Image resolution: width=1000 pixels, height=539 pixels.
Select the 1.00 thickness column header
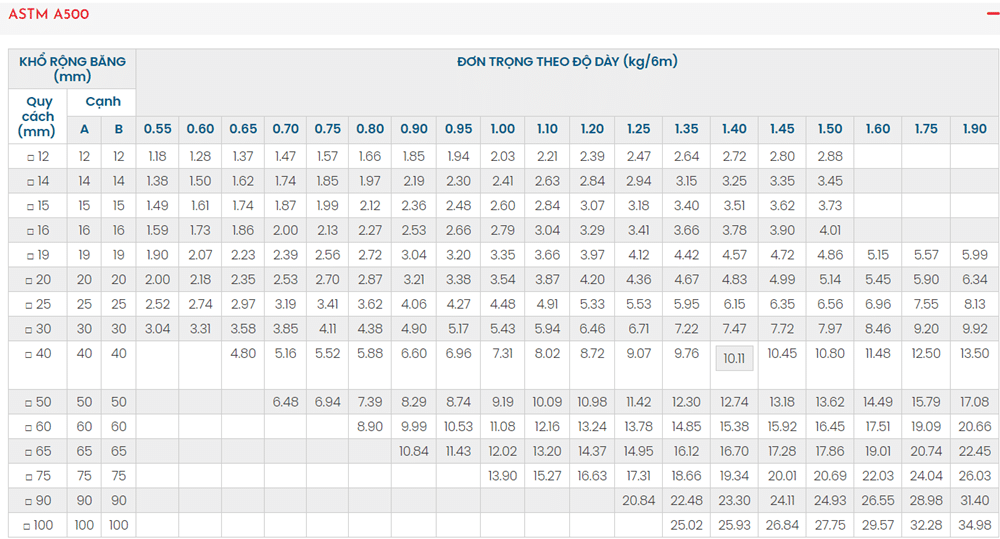pos(503,129)
